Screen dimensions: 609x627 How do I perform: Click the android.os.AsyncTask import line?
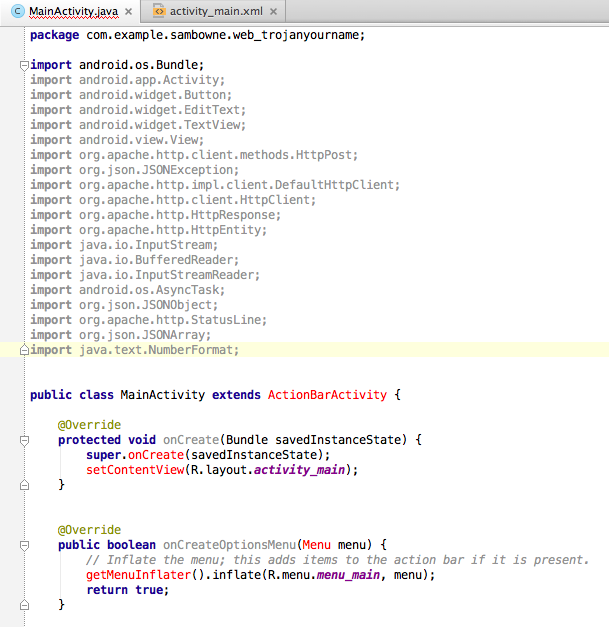click(128, 290)
